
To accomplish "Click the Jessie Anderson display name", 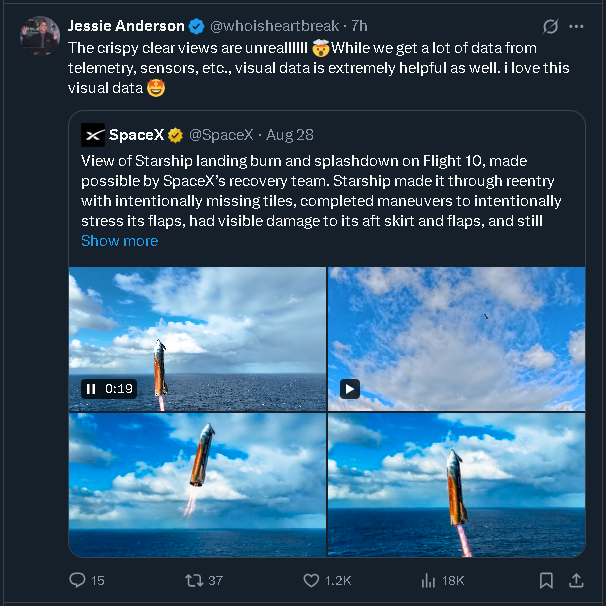I will click(x=126, y=26).
